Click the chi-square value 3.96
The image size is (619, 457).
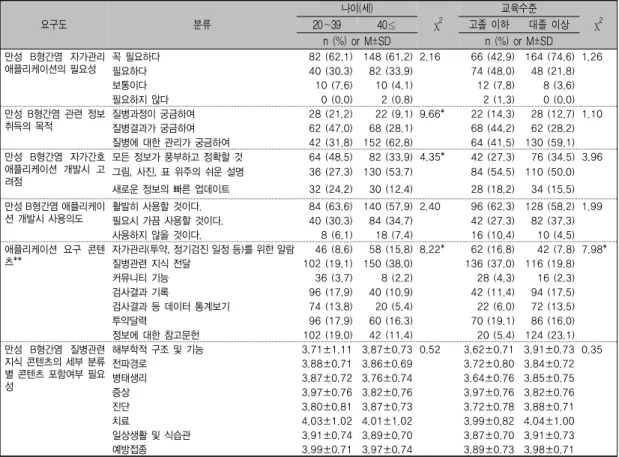point(592,157)
